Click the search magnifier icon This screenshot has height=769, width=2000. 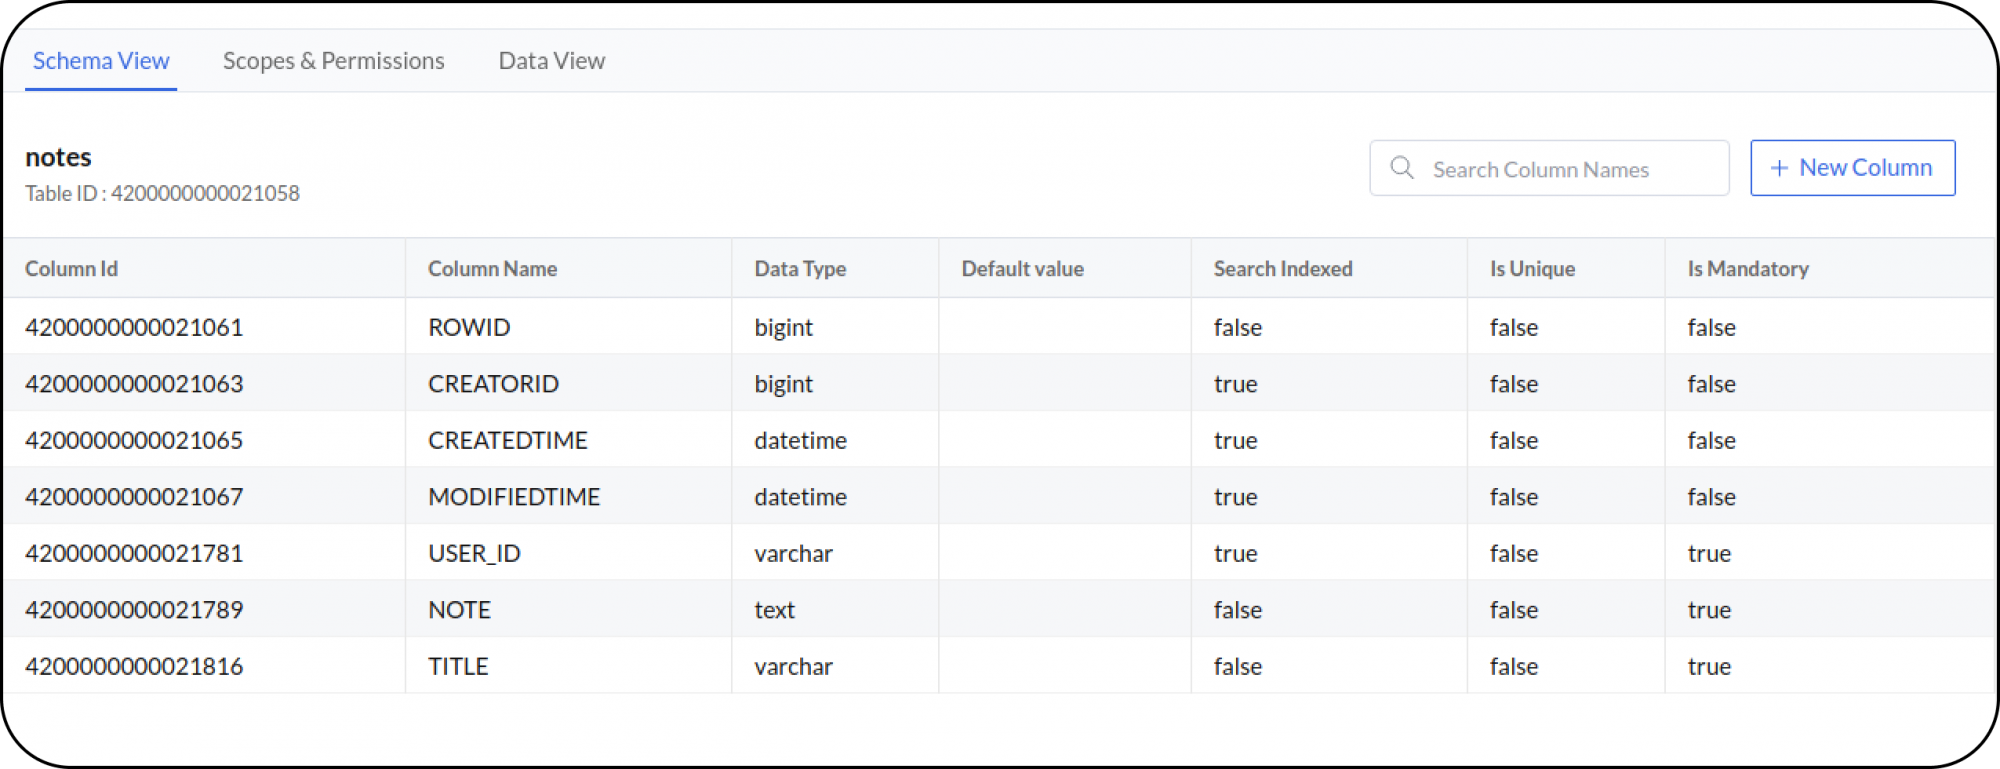tap(1402, 168)
